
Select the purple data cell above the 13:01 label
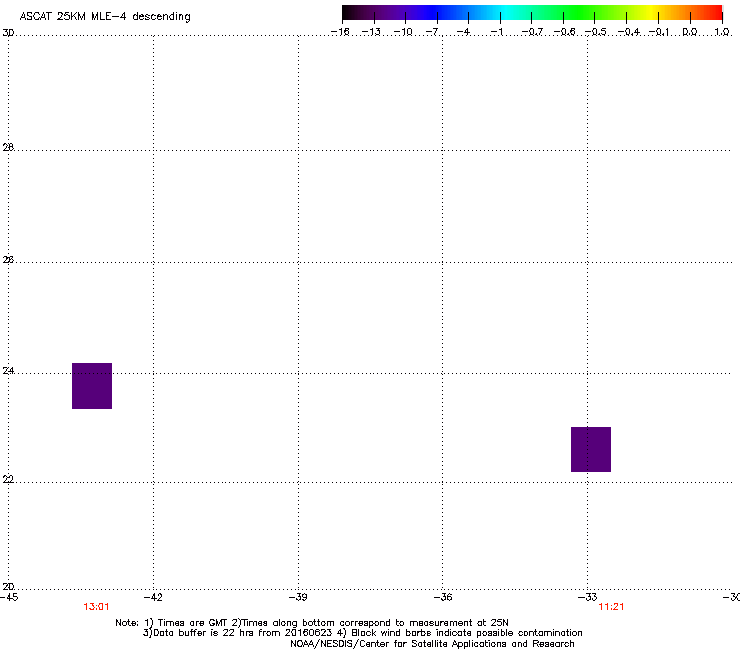(x=92, y=386)
